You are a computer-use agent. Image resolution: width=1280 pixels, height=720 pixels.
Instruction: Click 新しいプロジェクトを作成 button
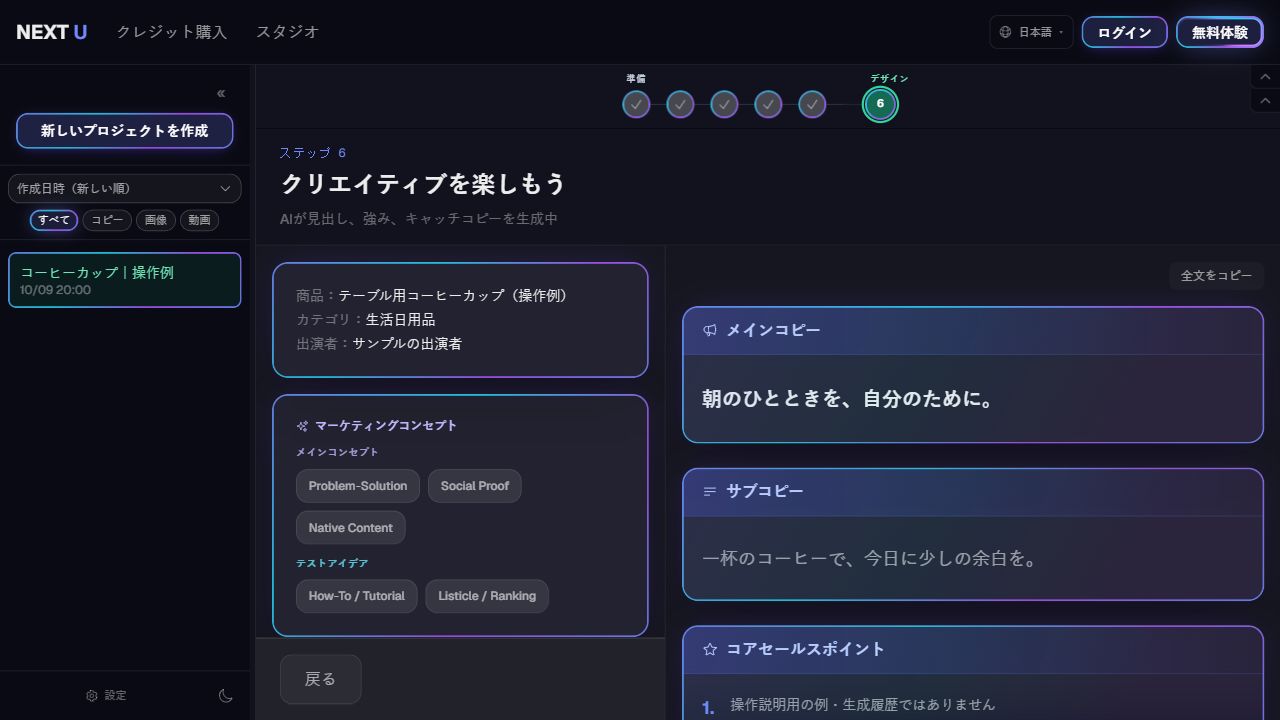(x=124, y=131)
